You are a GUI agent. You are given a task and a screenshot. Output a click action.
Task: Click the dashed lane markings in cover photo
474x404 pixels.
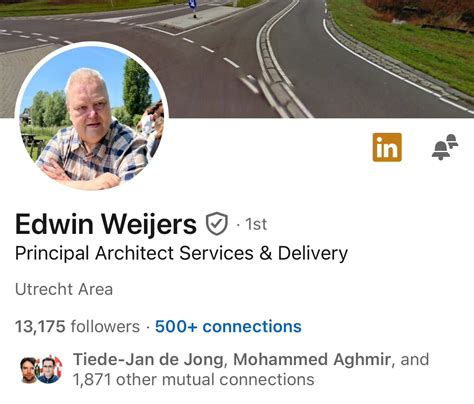click(211, 50)
